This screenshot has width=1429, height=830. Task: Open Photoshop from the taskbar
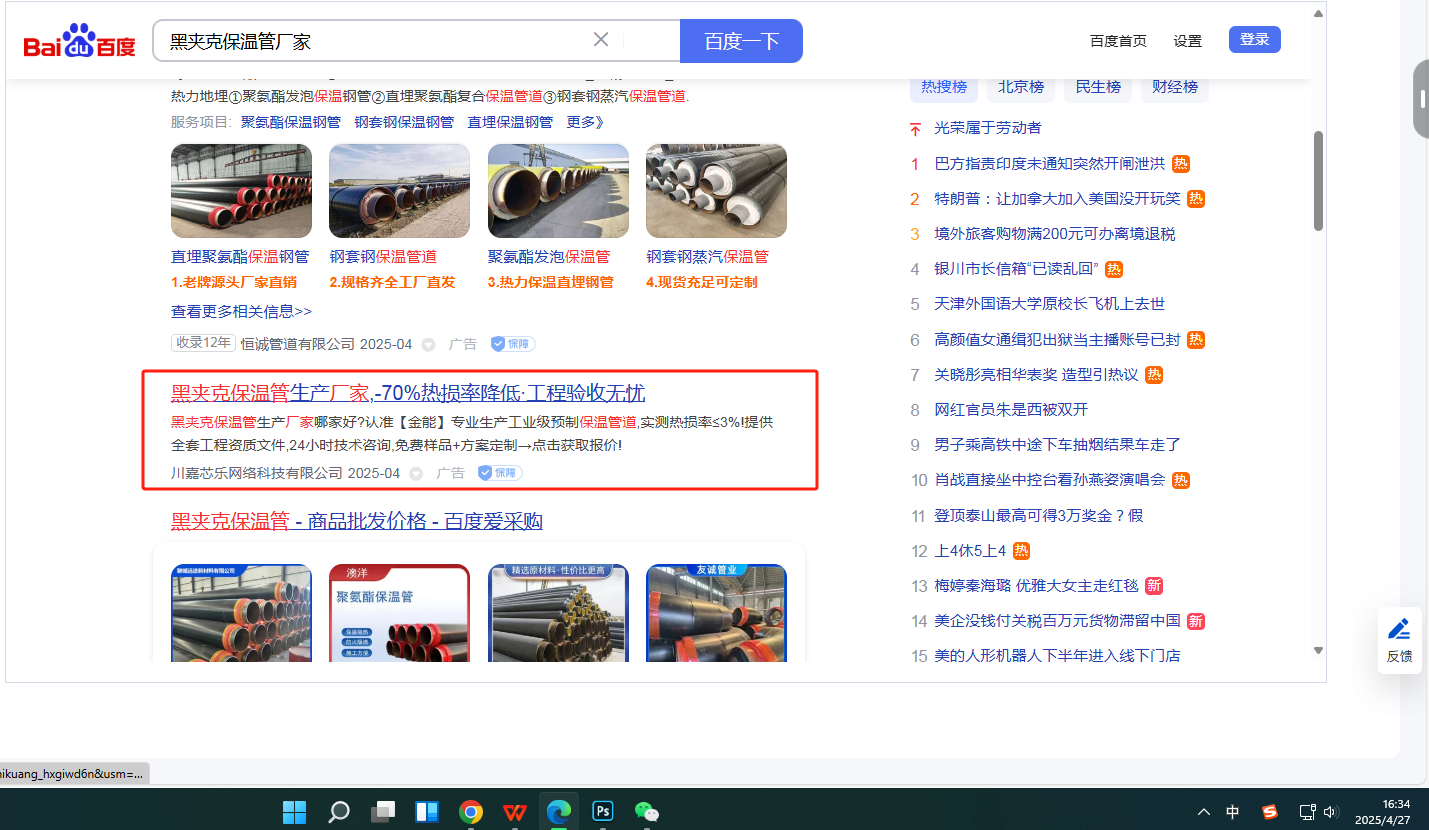tap(603, 811)
